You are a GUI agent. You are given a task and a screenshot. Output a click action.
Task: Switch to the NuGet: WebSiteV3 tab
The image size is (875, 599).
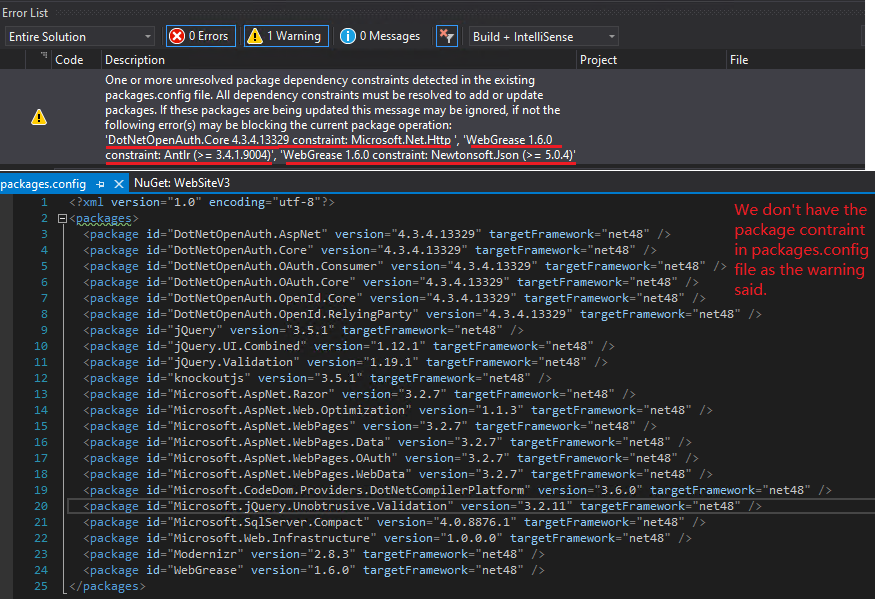pyautogui.click(x=182, y=183)
